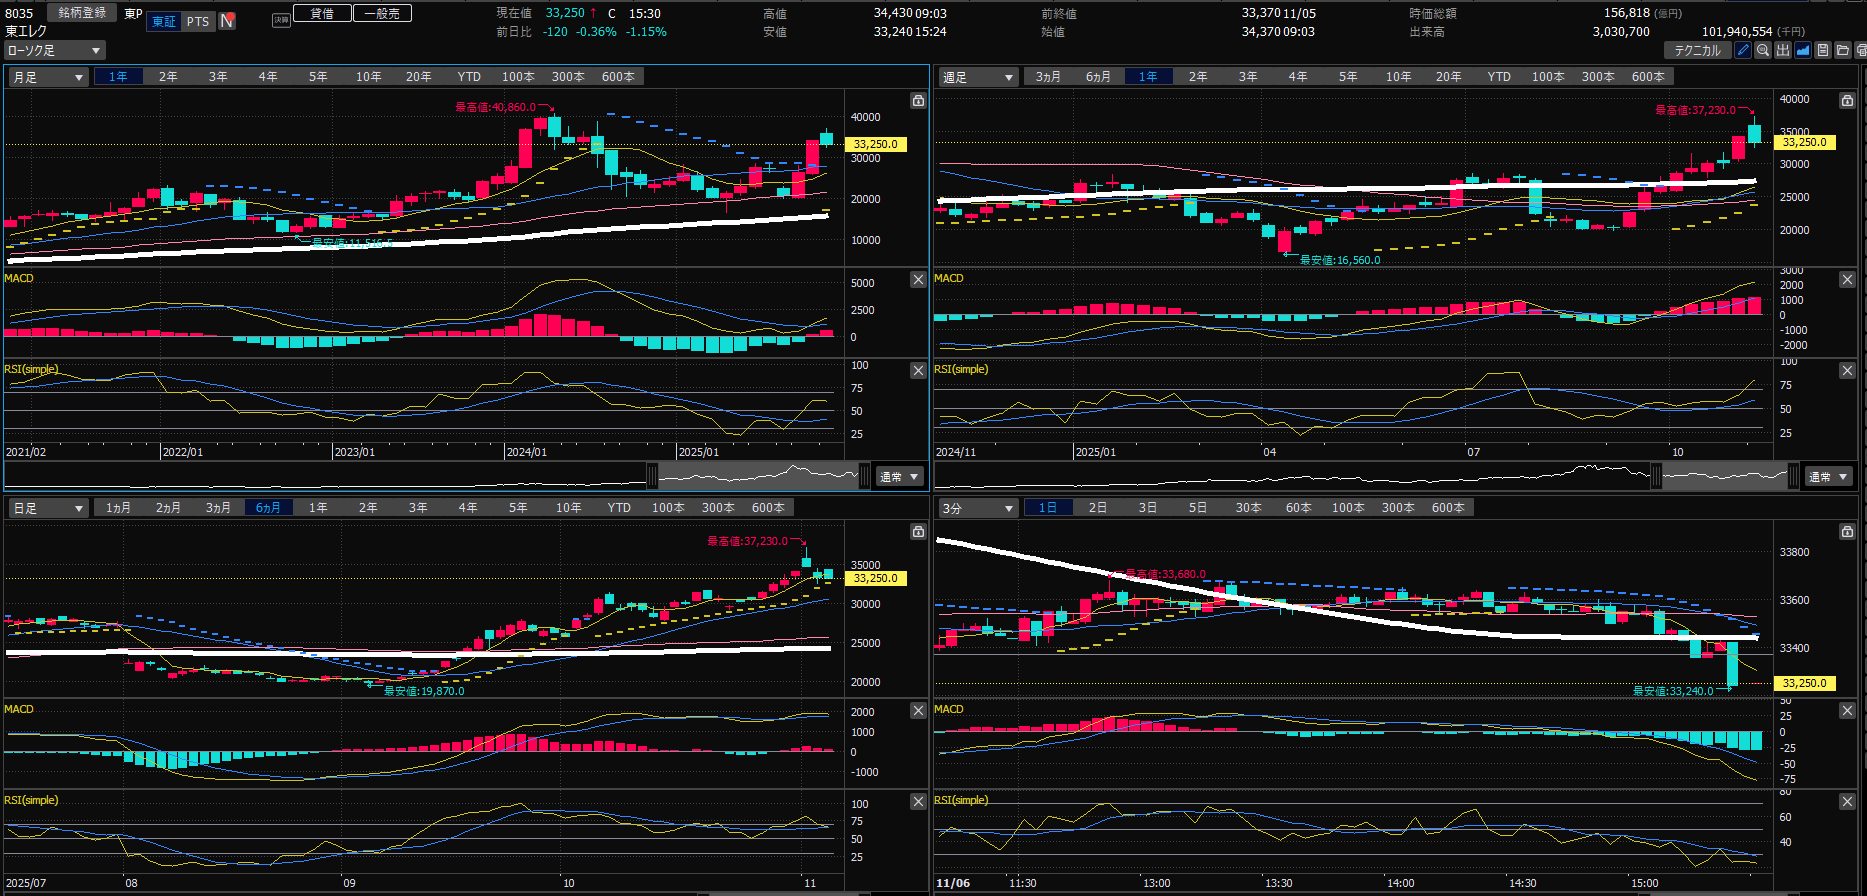The image size is (1867, 896).
Task: Open the news N icon with red dot
Action: click(228, 21)
